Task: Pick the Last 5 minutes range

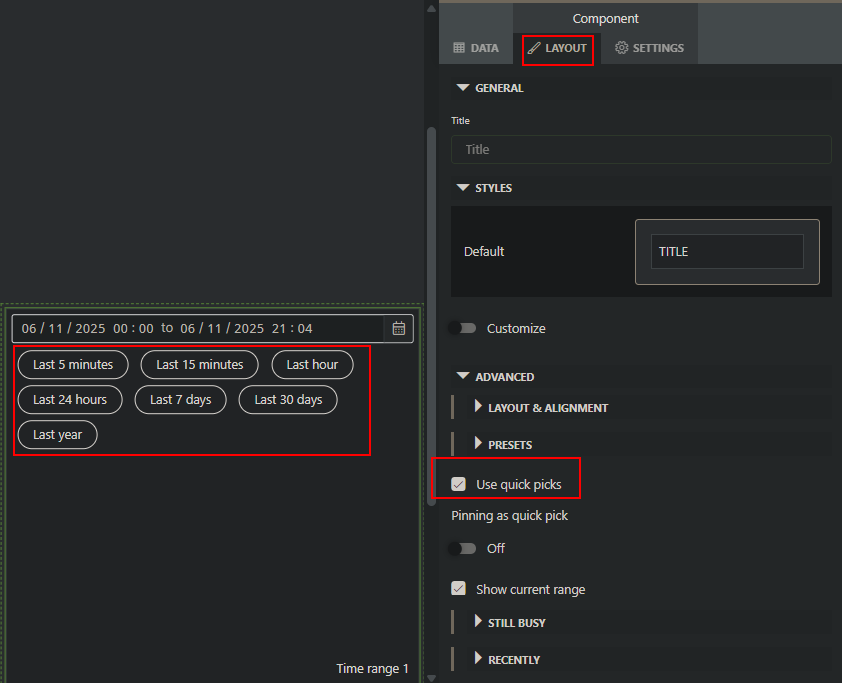Action: 73,365
